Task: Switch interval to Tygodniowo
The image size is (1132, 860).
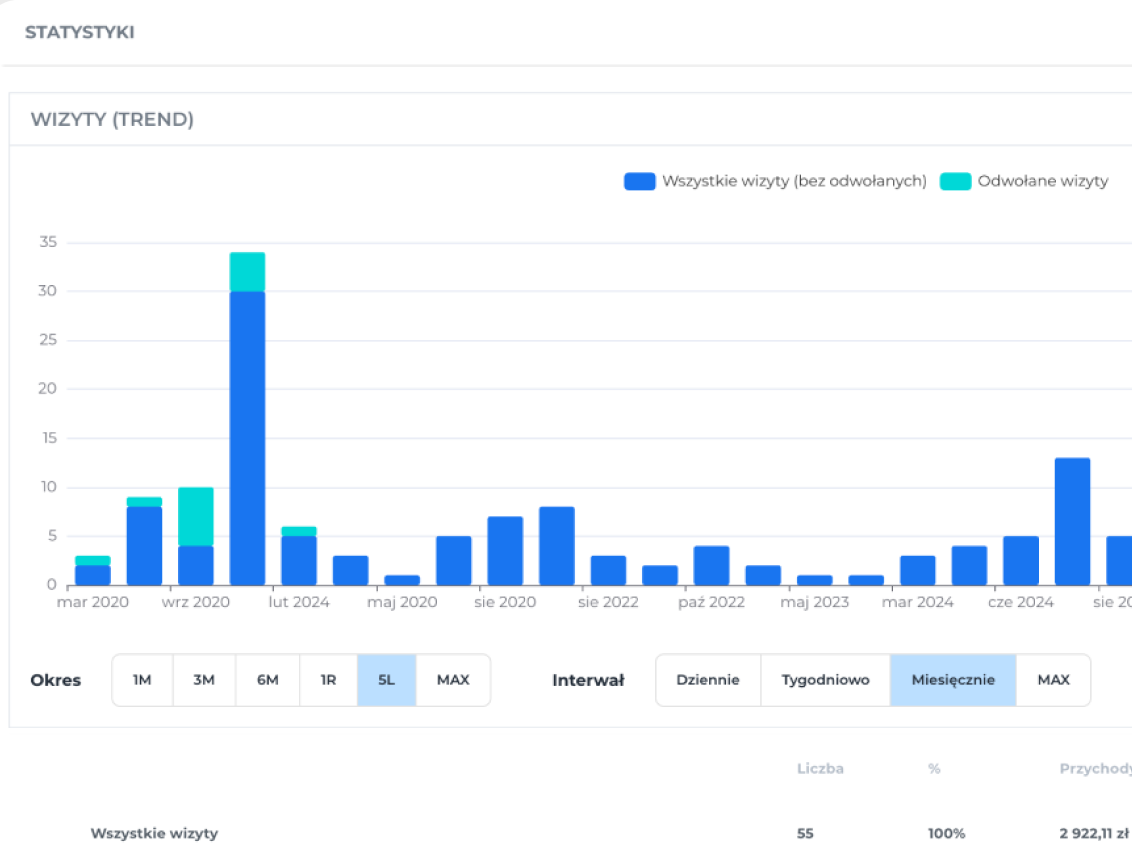Action: [826, 680]
